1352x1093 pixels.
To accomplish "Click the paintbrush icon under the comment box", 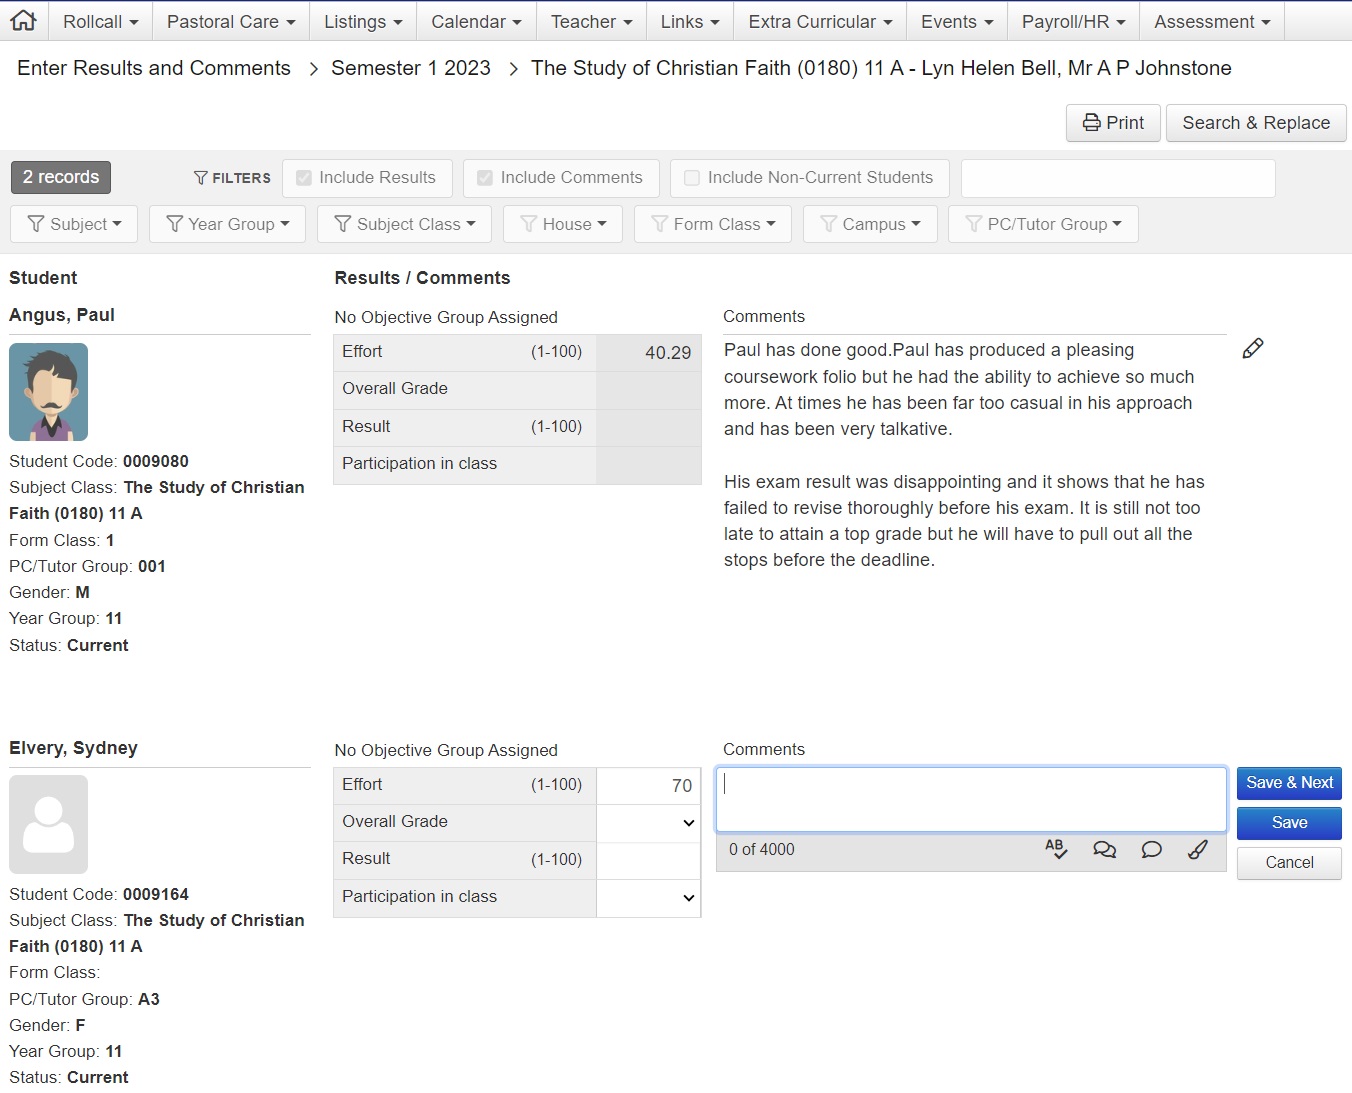I will pyautogui.click(x=1197, y=850).
